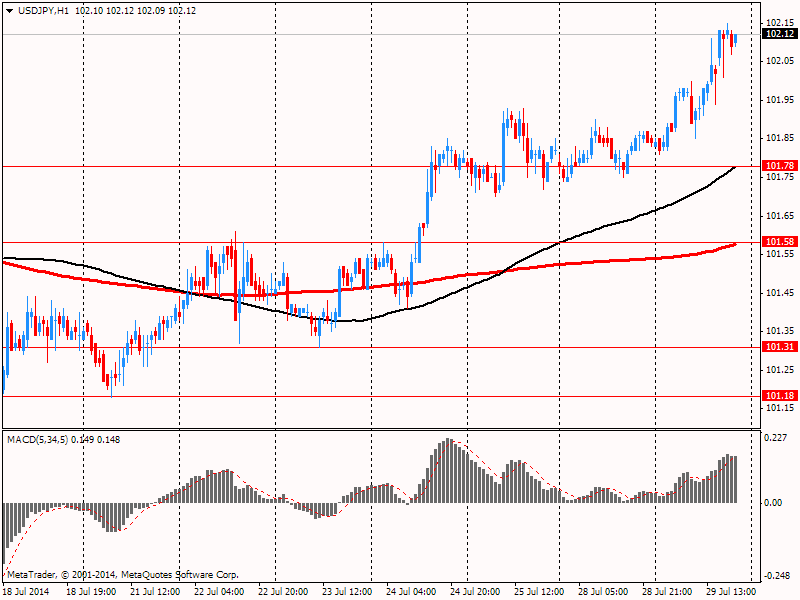Click the 22 Jul 04:00 time label
800x600 pixels.
(219, 592)
